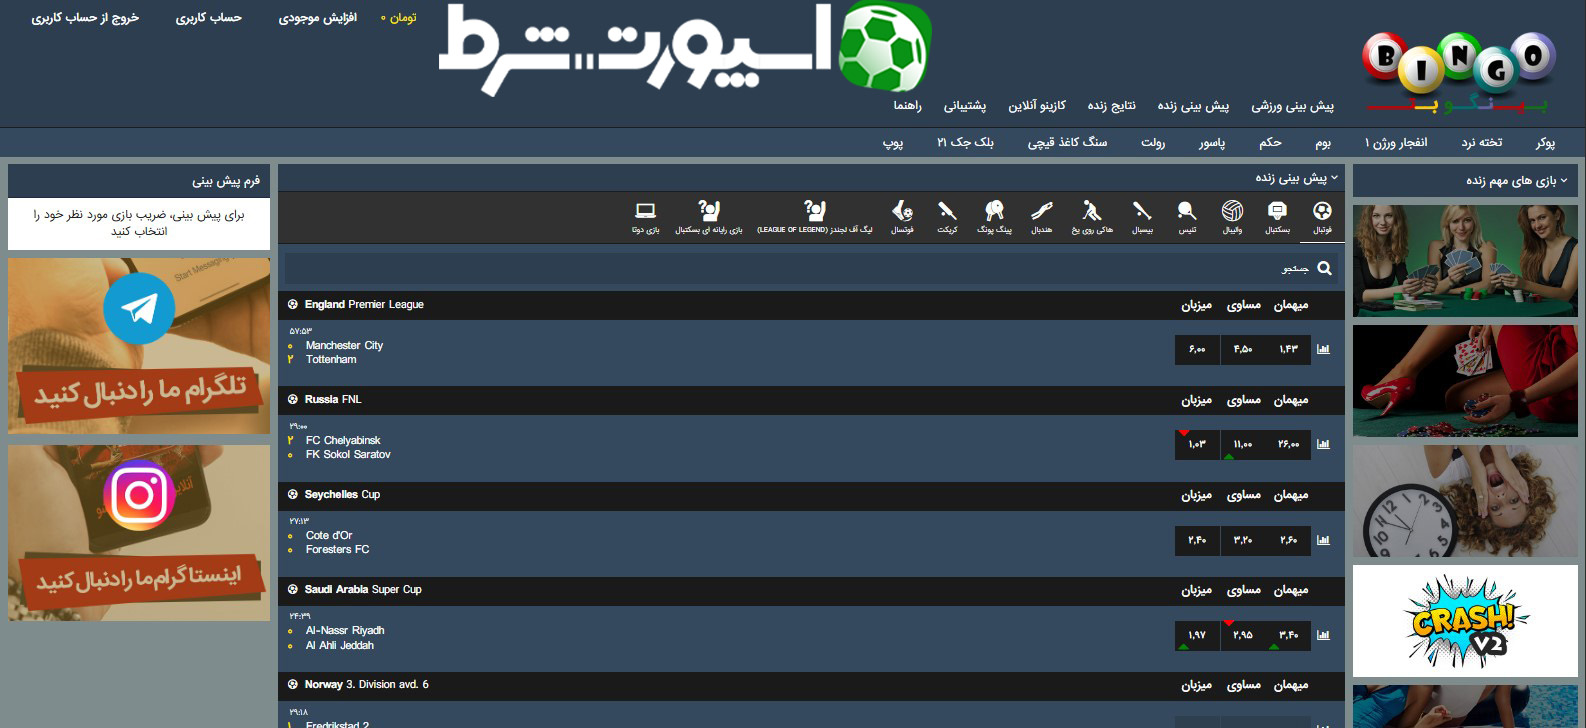The height and width of the screenshot is (728, 1586).
Task: Click the Telegram icon in banner
Action: [139, 310]
